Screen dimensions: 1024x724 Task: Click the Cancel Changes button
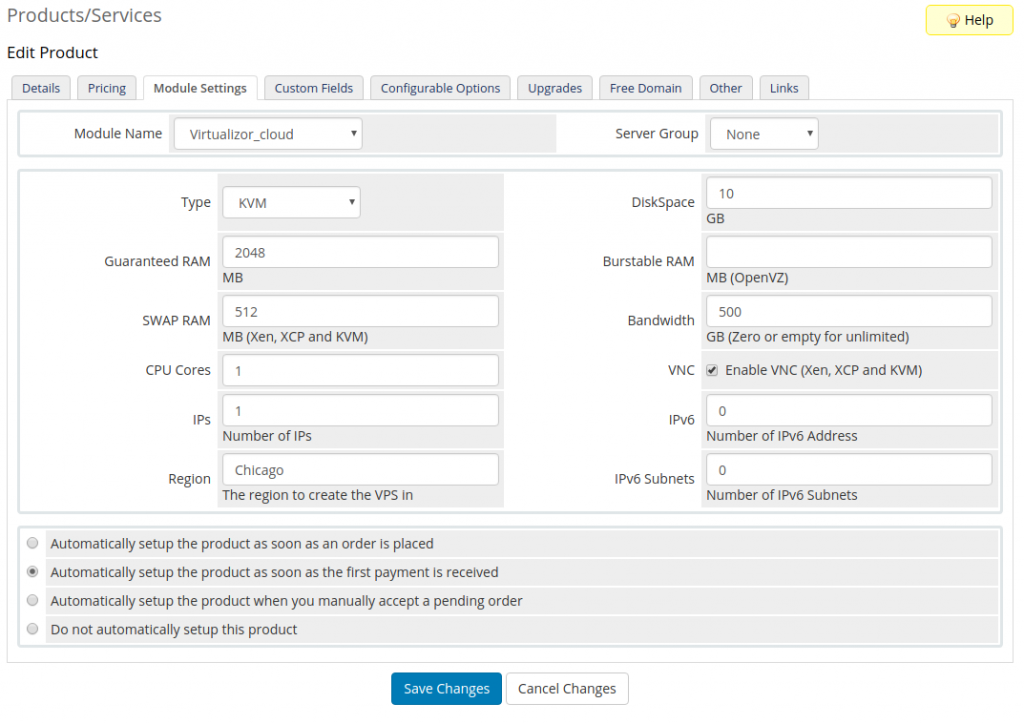[567, 689]
